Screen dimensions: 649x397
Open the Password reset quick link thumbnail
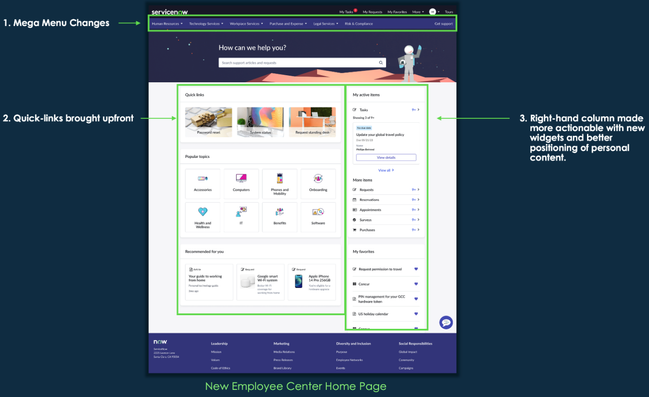208,122
